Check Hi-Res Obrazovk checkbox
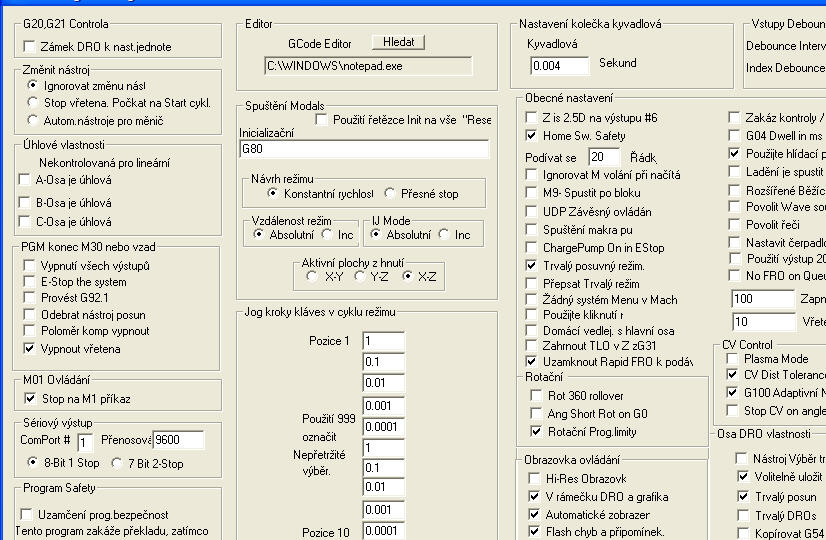The image size is (826, 540). coord(532,478)
